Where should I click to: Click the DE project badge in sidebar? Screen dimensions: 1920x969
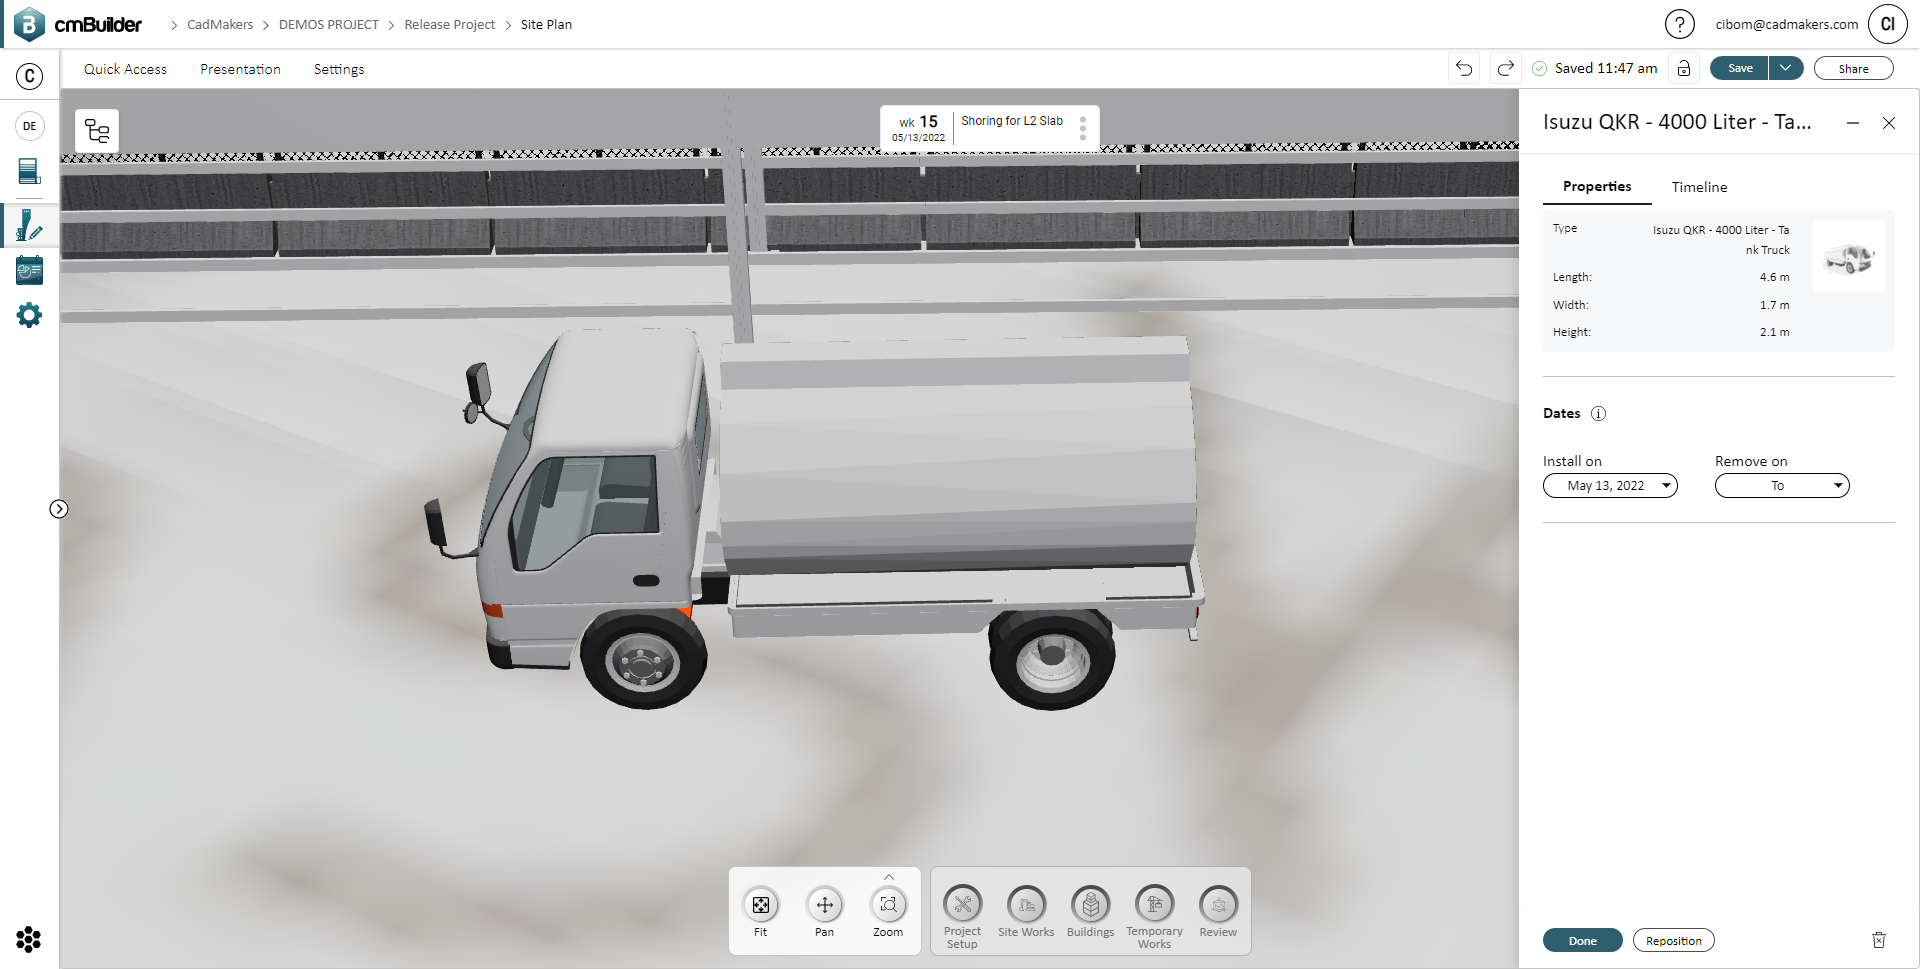point(30,126)
